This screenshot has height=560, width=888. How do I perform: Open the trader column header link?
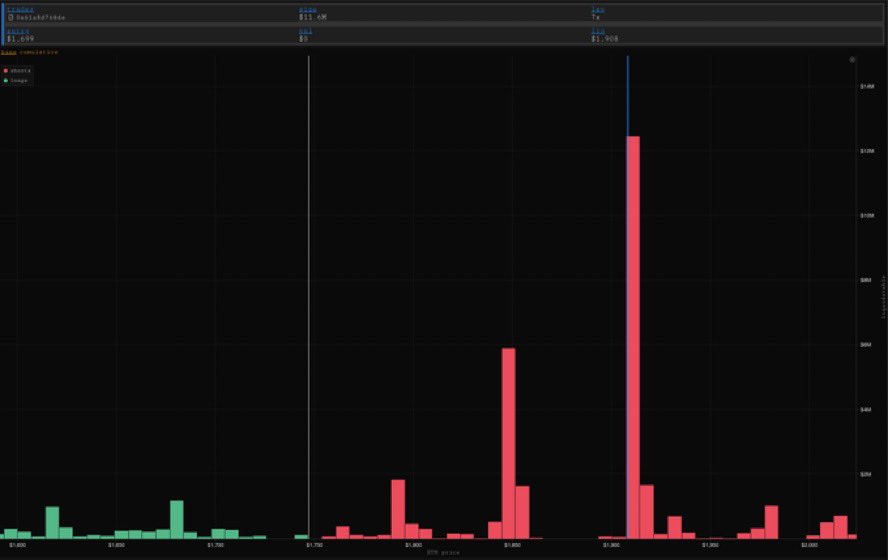tap(20, 10)
